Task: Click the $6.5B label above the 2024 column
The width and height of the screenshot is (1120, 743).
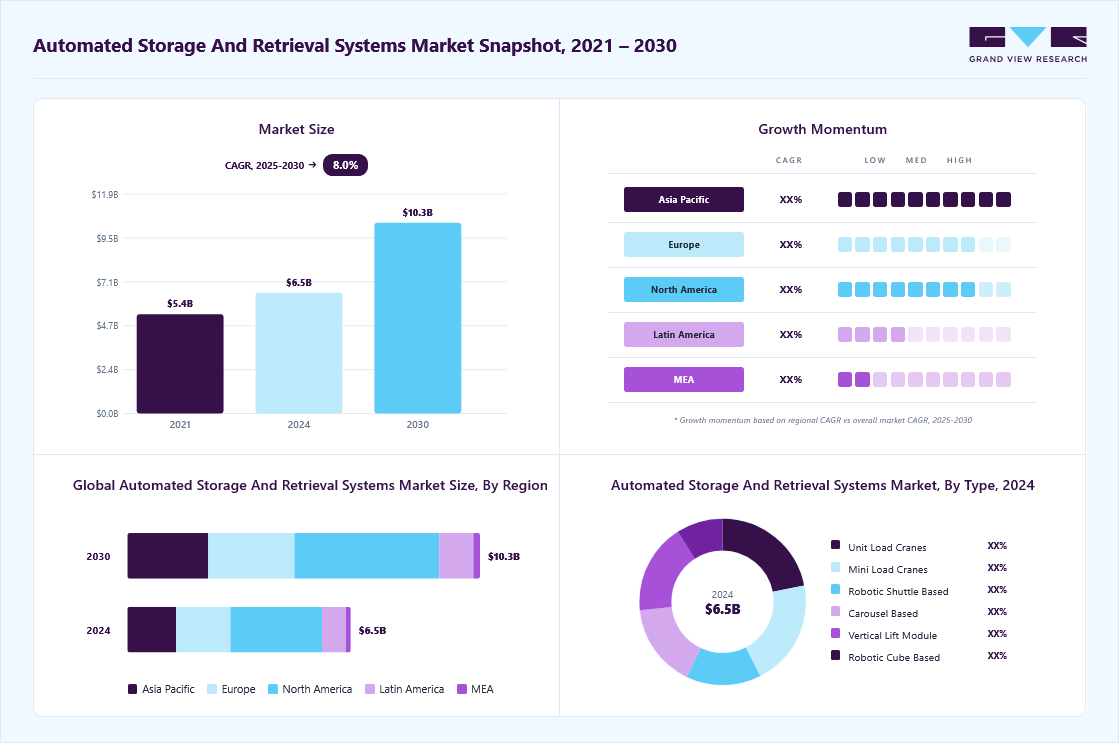Action: pos(299,282)
